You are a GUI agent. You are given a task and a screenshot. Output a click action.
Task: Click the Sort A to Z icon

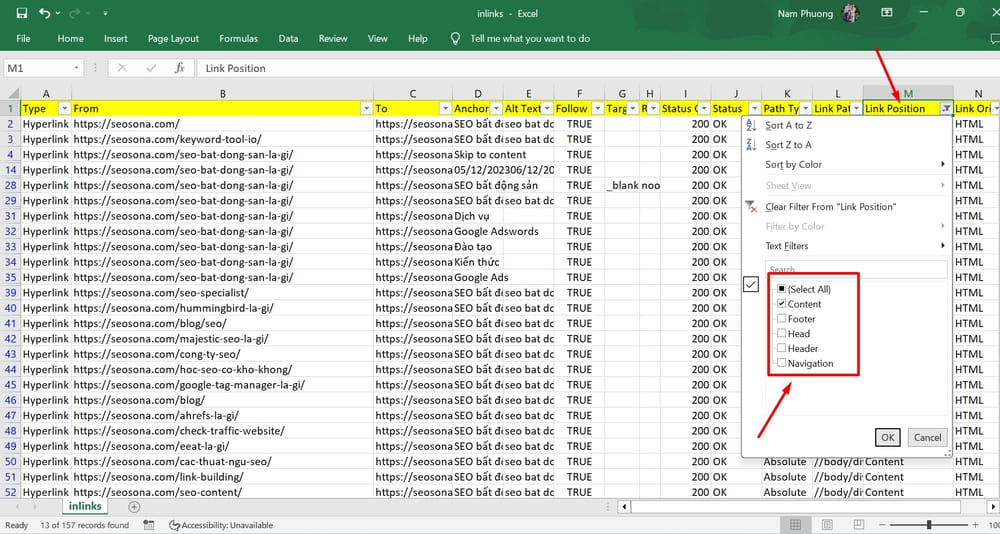coord(751,126)
